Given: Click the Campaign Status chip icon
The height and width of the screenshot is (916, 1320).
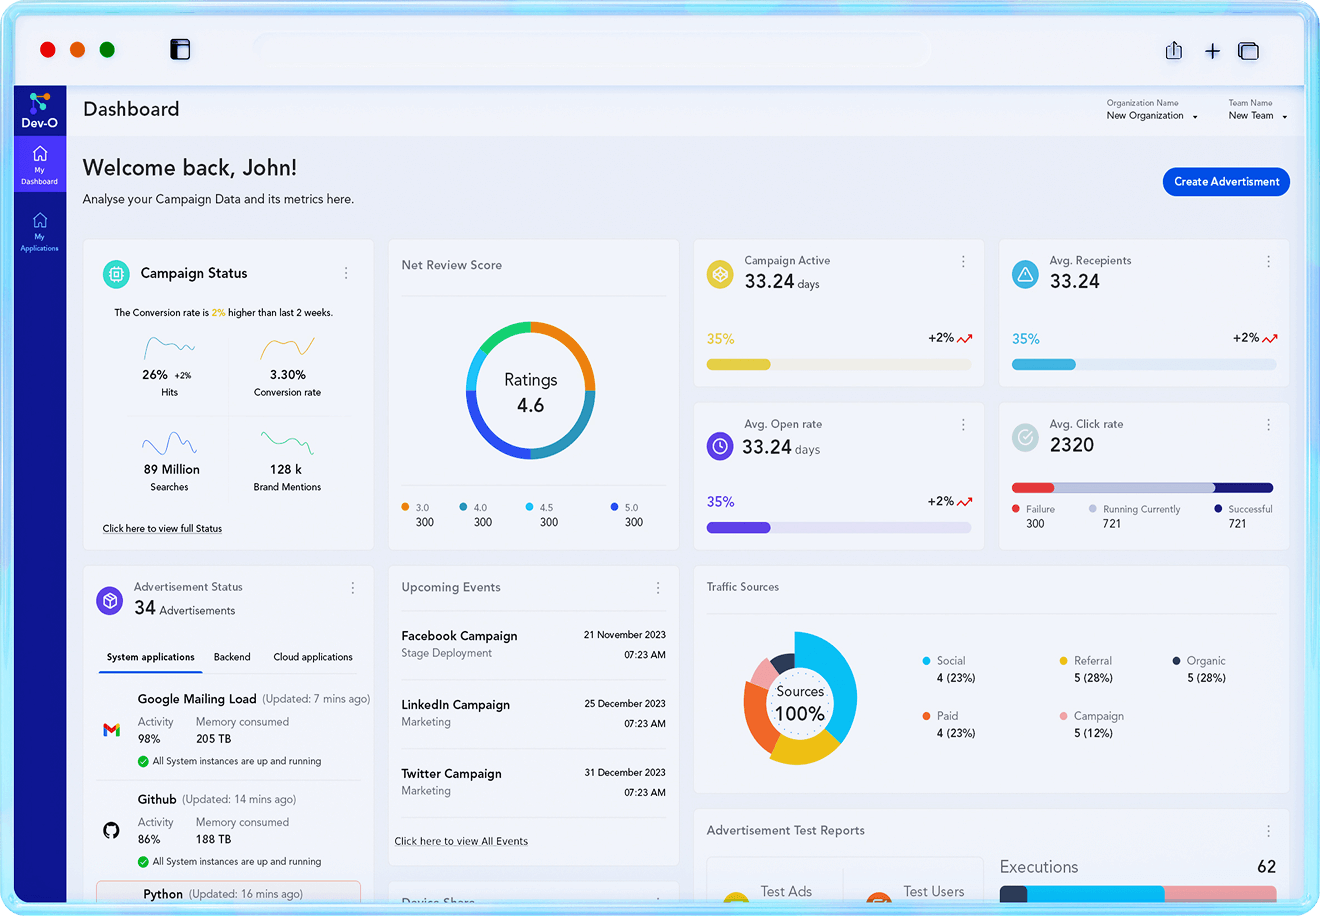Looking at the screenshot, I should click(x=116, y=273).
